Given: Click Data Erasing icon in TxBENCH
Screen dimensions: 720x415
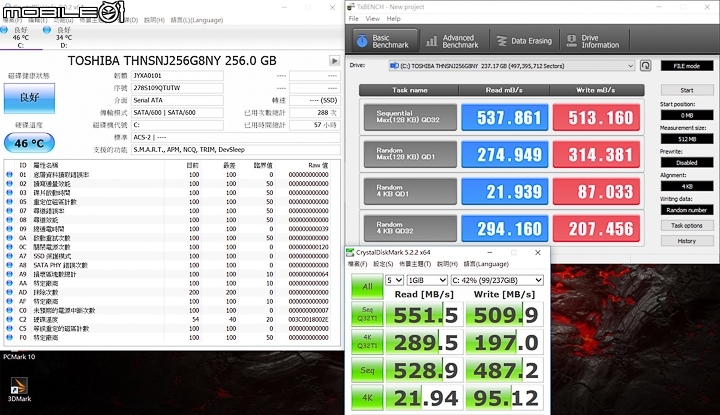Looking at the screenshot, I should [x=501, y=41].
